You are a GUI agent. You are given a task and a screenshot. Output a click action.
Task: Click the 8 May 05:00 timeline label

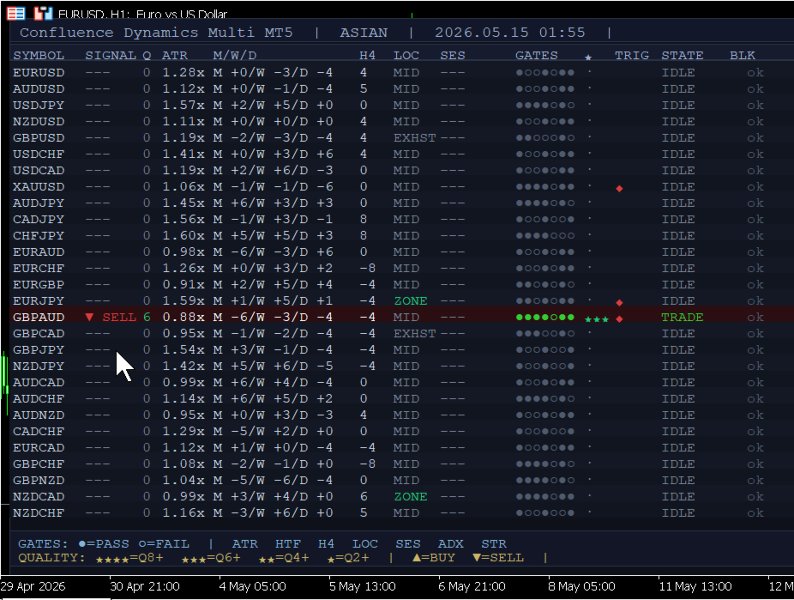click(582, 587)
